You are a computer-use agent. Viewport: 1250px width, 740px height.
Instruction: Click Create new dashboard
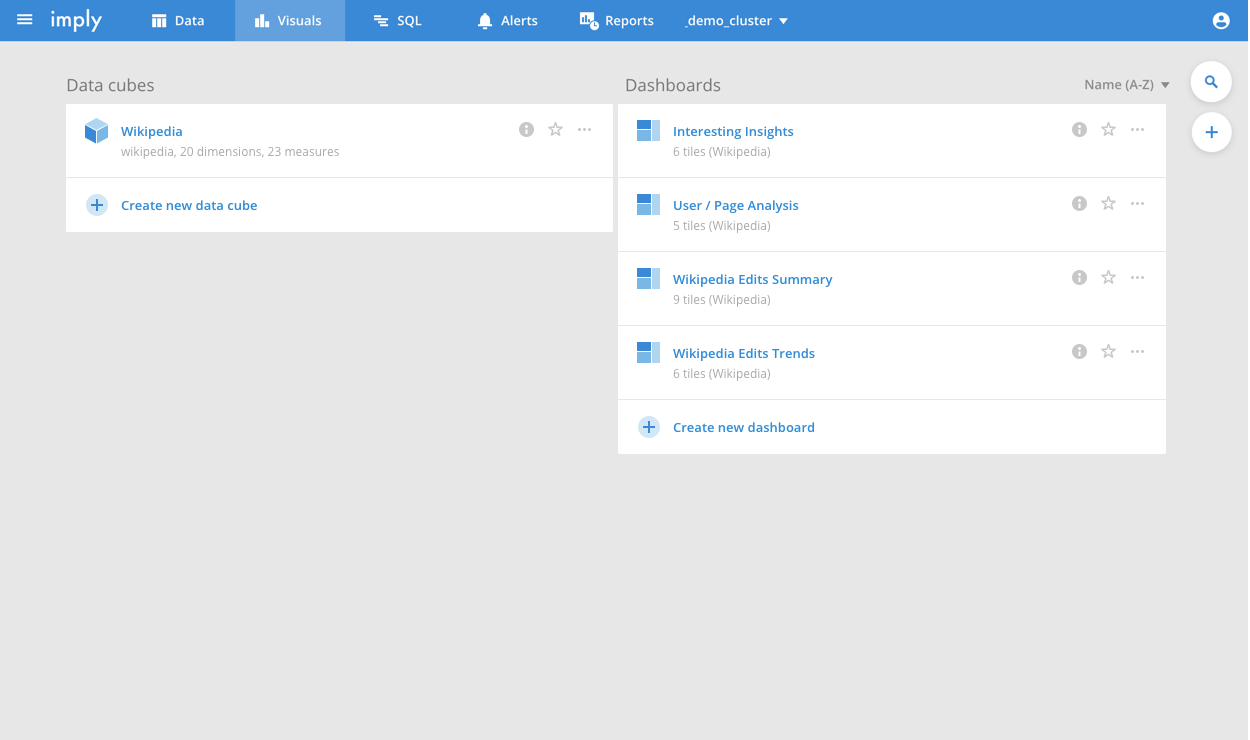(744, 427)
